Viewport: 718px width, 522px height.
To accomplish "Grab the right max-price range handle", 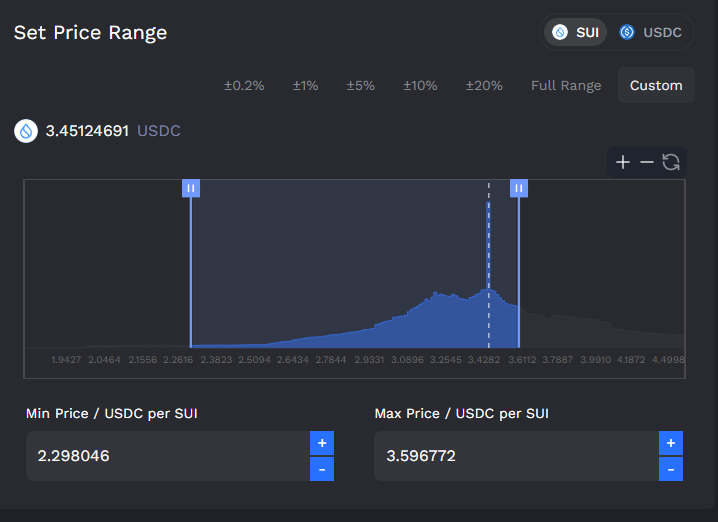I will click(x=519, y=188).
